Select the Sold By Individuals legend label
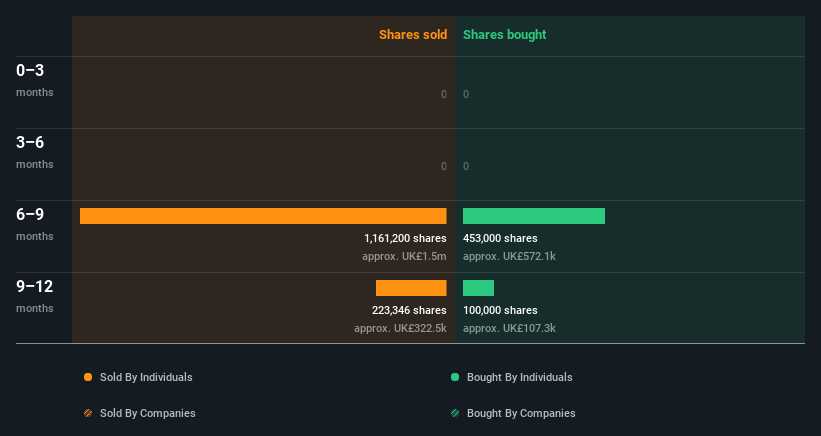The height and width of the screenshot is (436, 821). (146, 377)
